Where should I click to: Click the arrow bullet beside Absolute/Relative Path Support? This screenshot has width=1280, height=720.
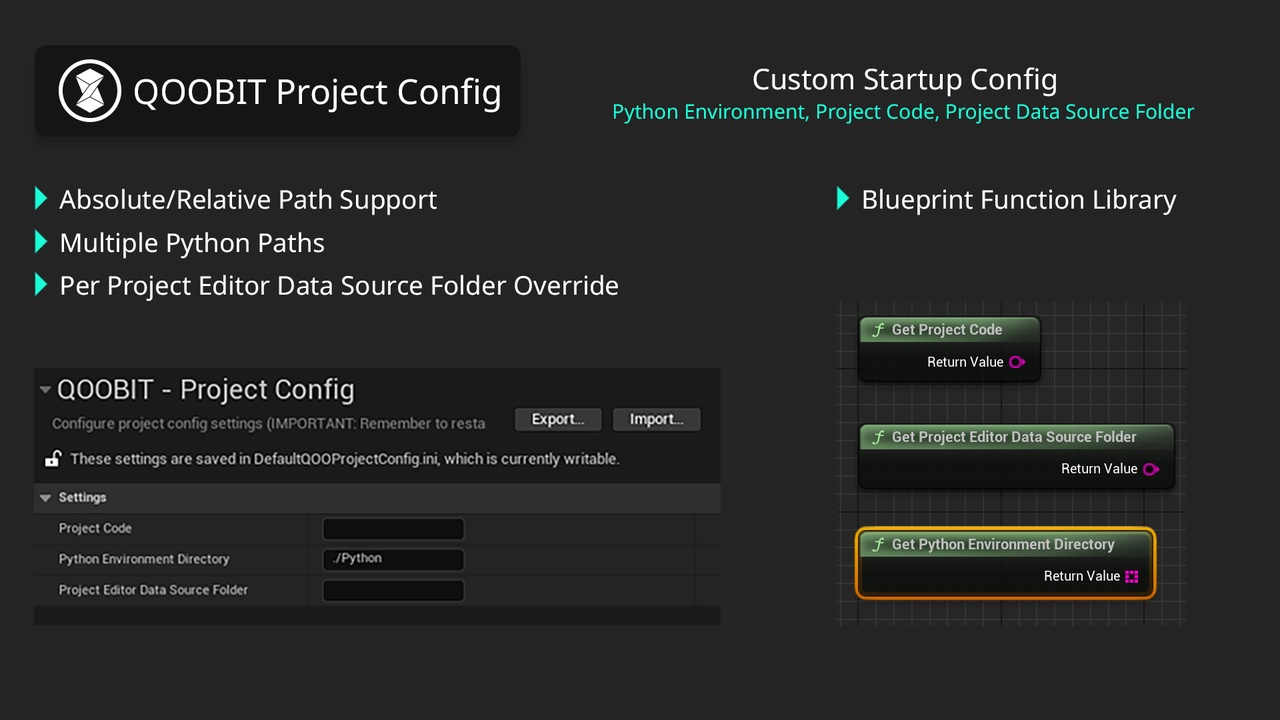[x=41, y=198]
